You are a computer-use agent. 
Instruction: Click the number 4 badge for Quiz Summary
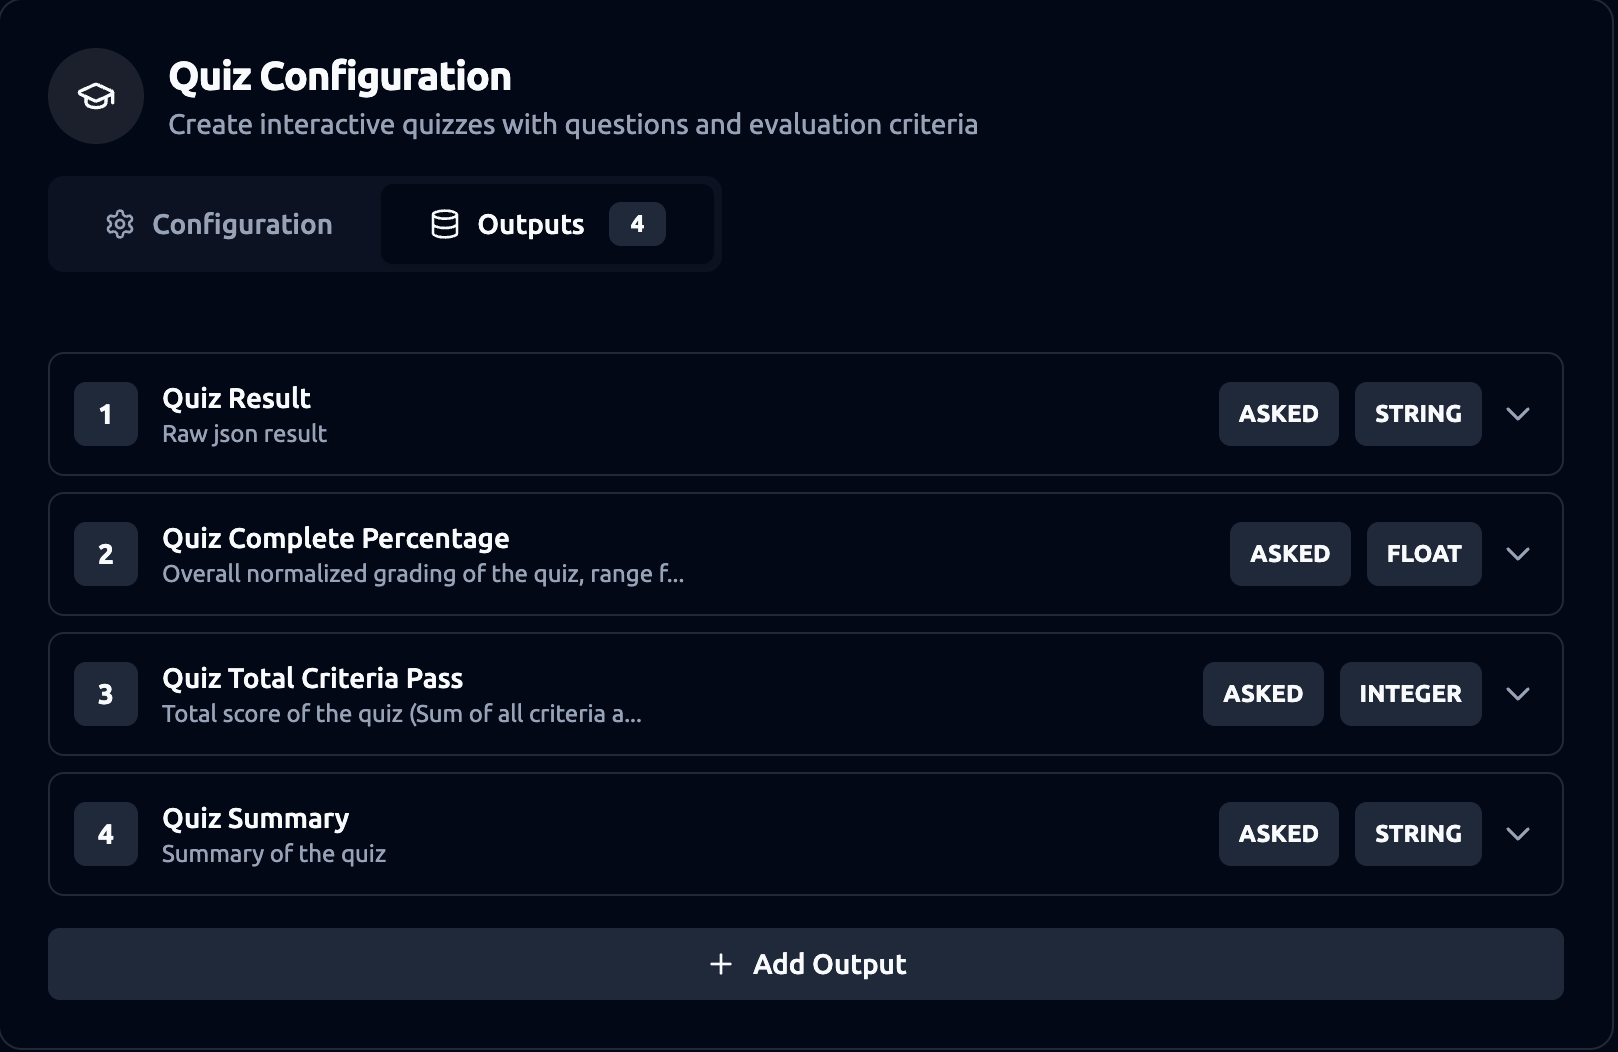tap(106, 834)
